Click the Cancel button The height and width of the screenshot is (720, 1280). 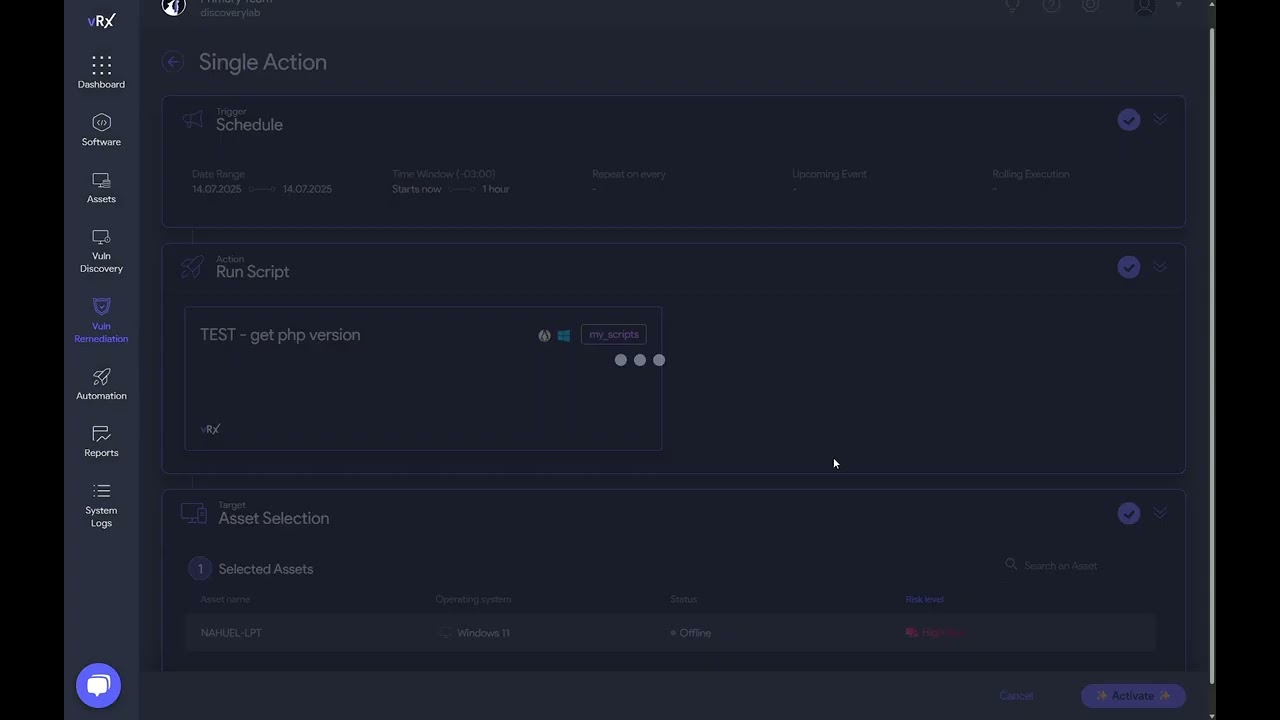pyautogui.click(x=1016, y=696)
